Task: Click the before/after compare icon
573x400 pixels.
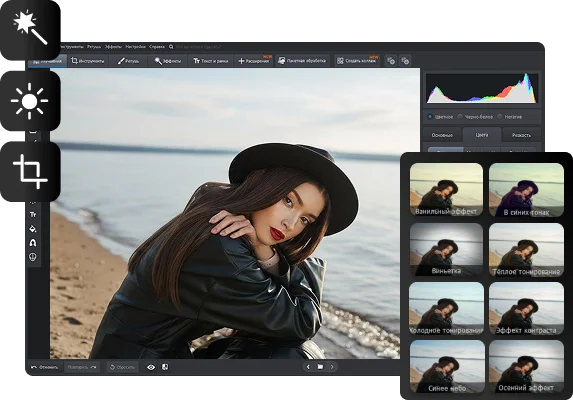Action: pyautogui.click(x=165, y=367)
